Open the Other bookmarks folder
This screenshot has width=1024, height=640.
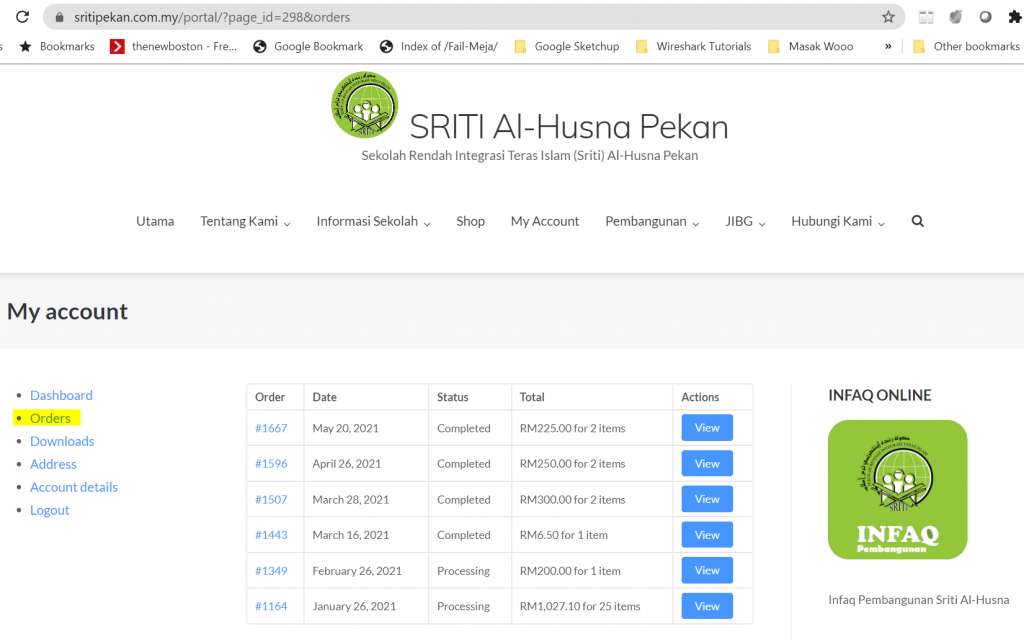pyautogui.click(x=966, y=46)
